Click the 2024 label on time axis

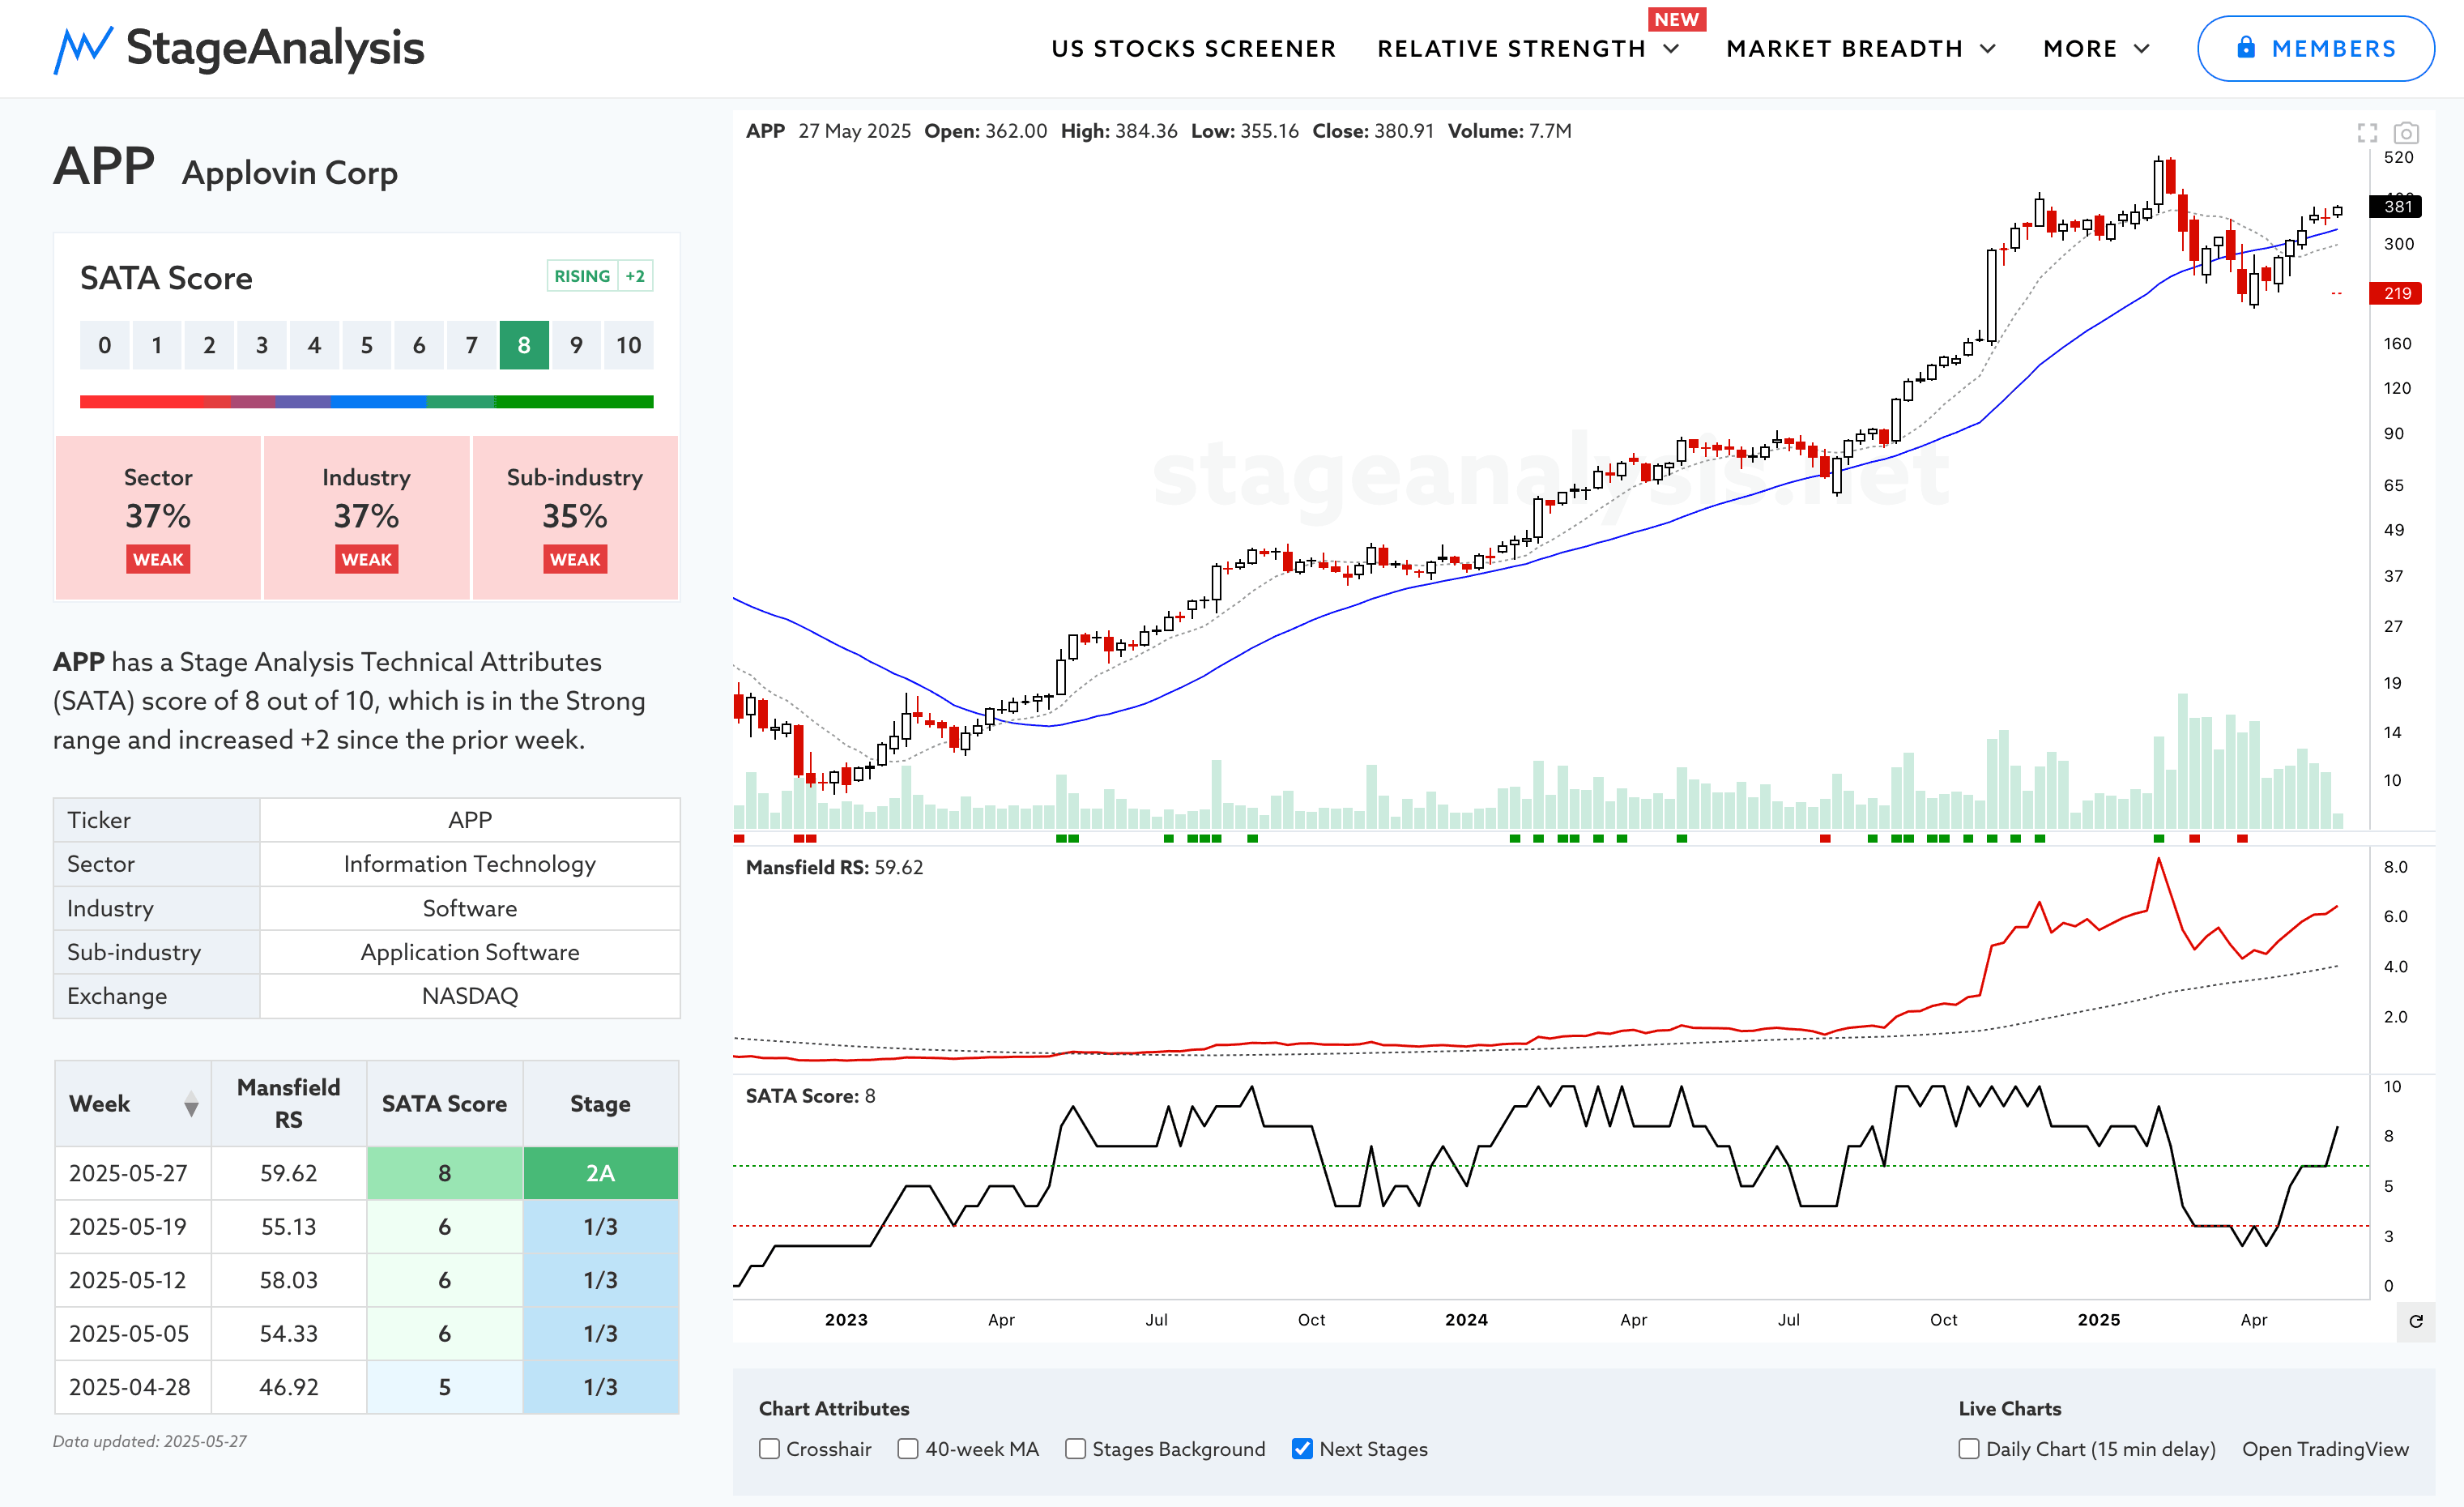[x=1466, y=1320]
